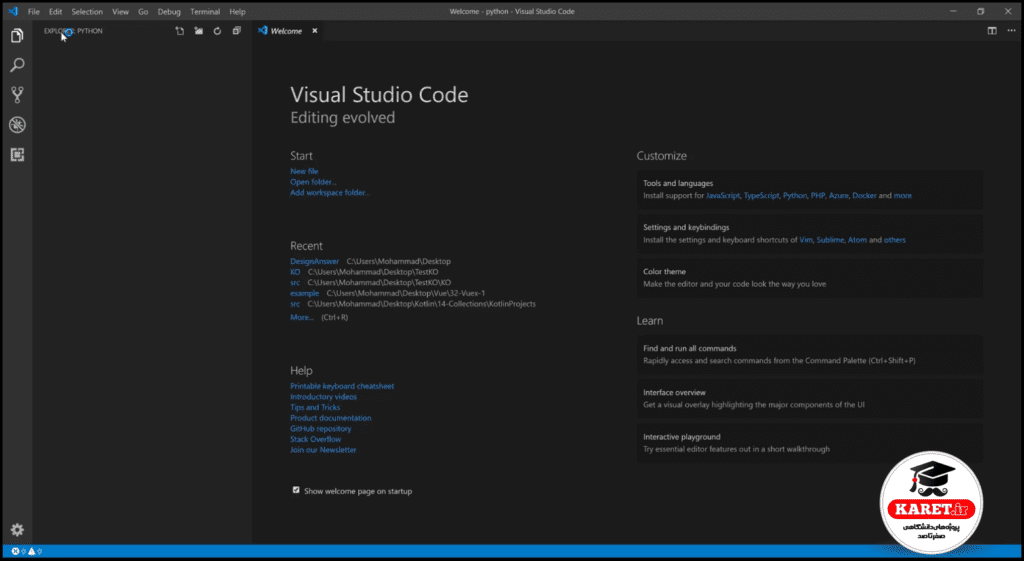Open the Manage gear icon

pos(17,530)
